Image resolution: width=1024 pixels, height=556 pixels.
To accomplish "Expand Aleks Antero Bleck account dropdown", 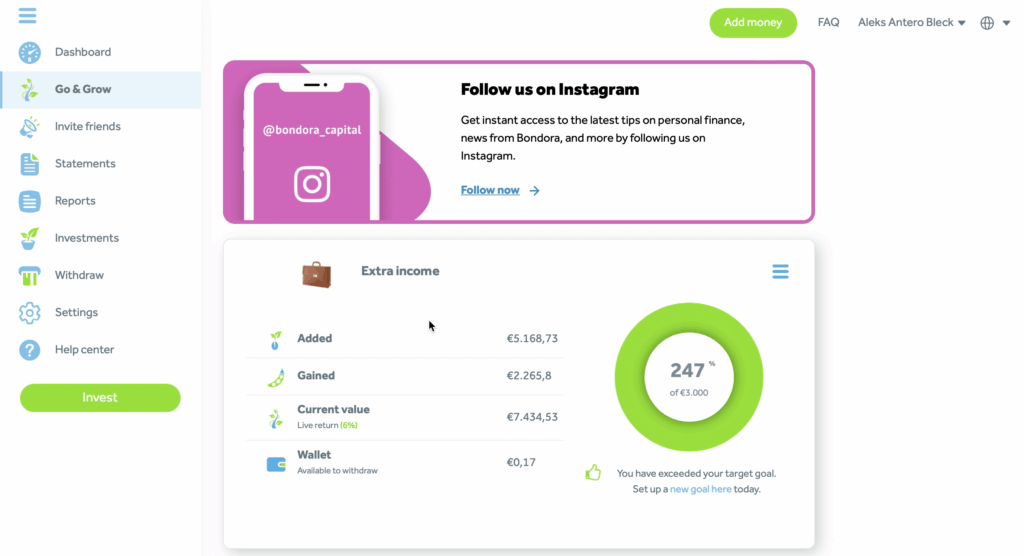I will pos(911,22).
